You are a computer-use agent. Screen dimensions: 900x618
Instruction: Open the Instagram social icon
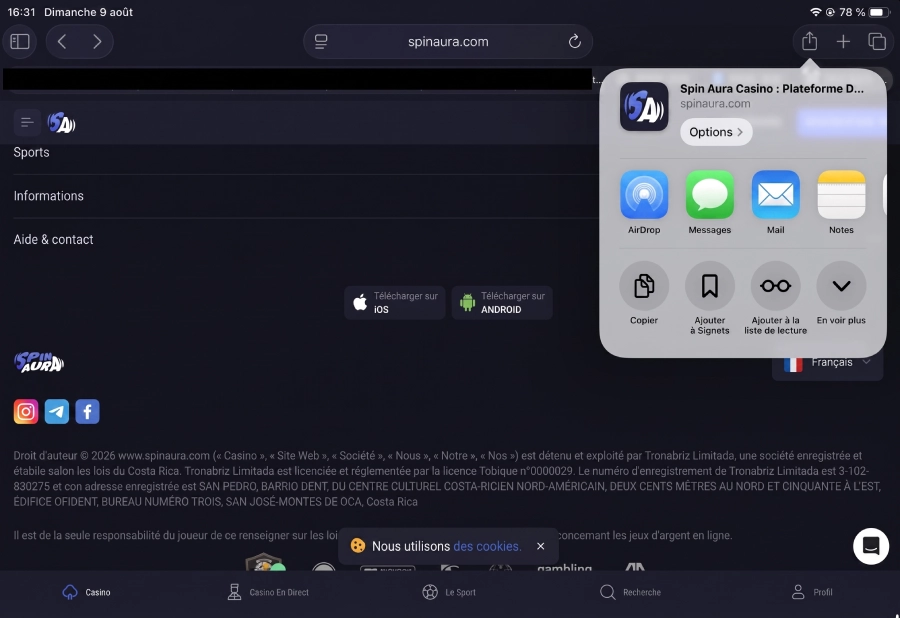(x=26, y=411)
